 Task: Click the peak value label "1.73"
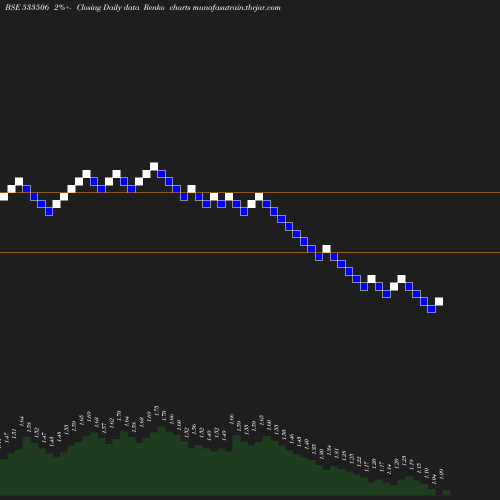coord(156,410)
